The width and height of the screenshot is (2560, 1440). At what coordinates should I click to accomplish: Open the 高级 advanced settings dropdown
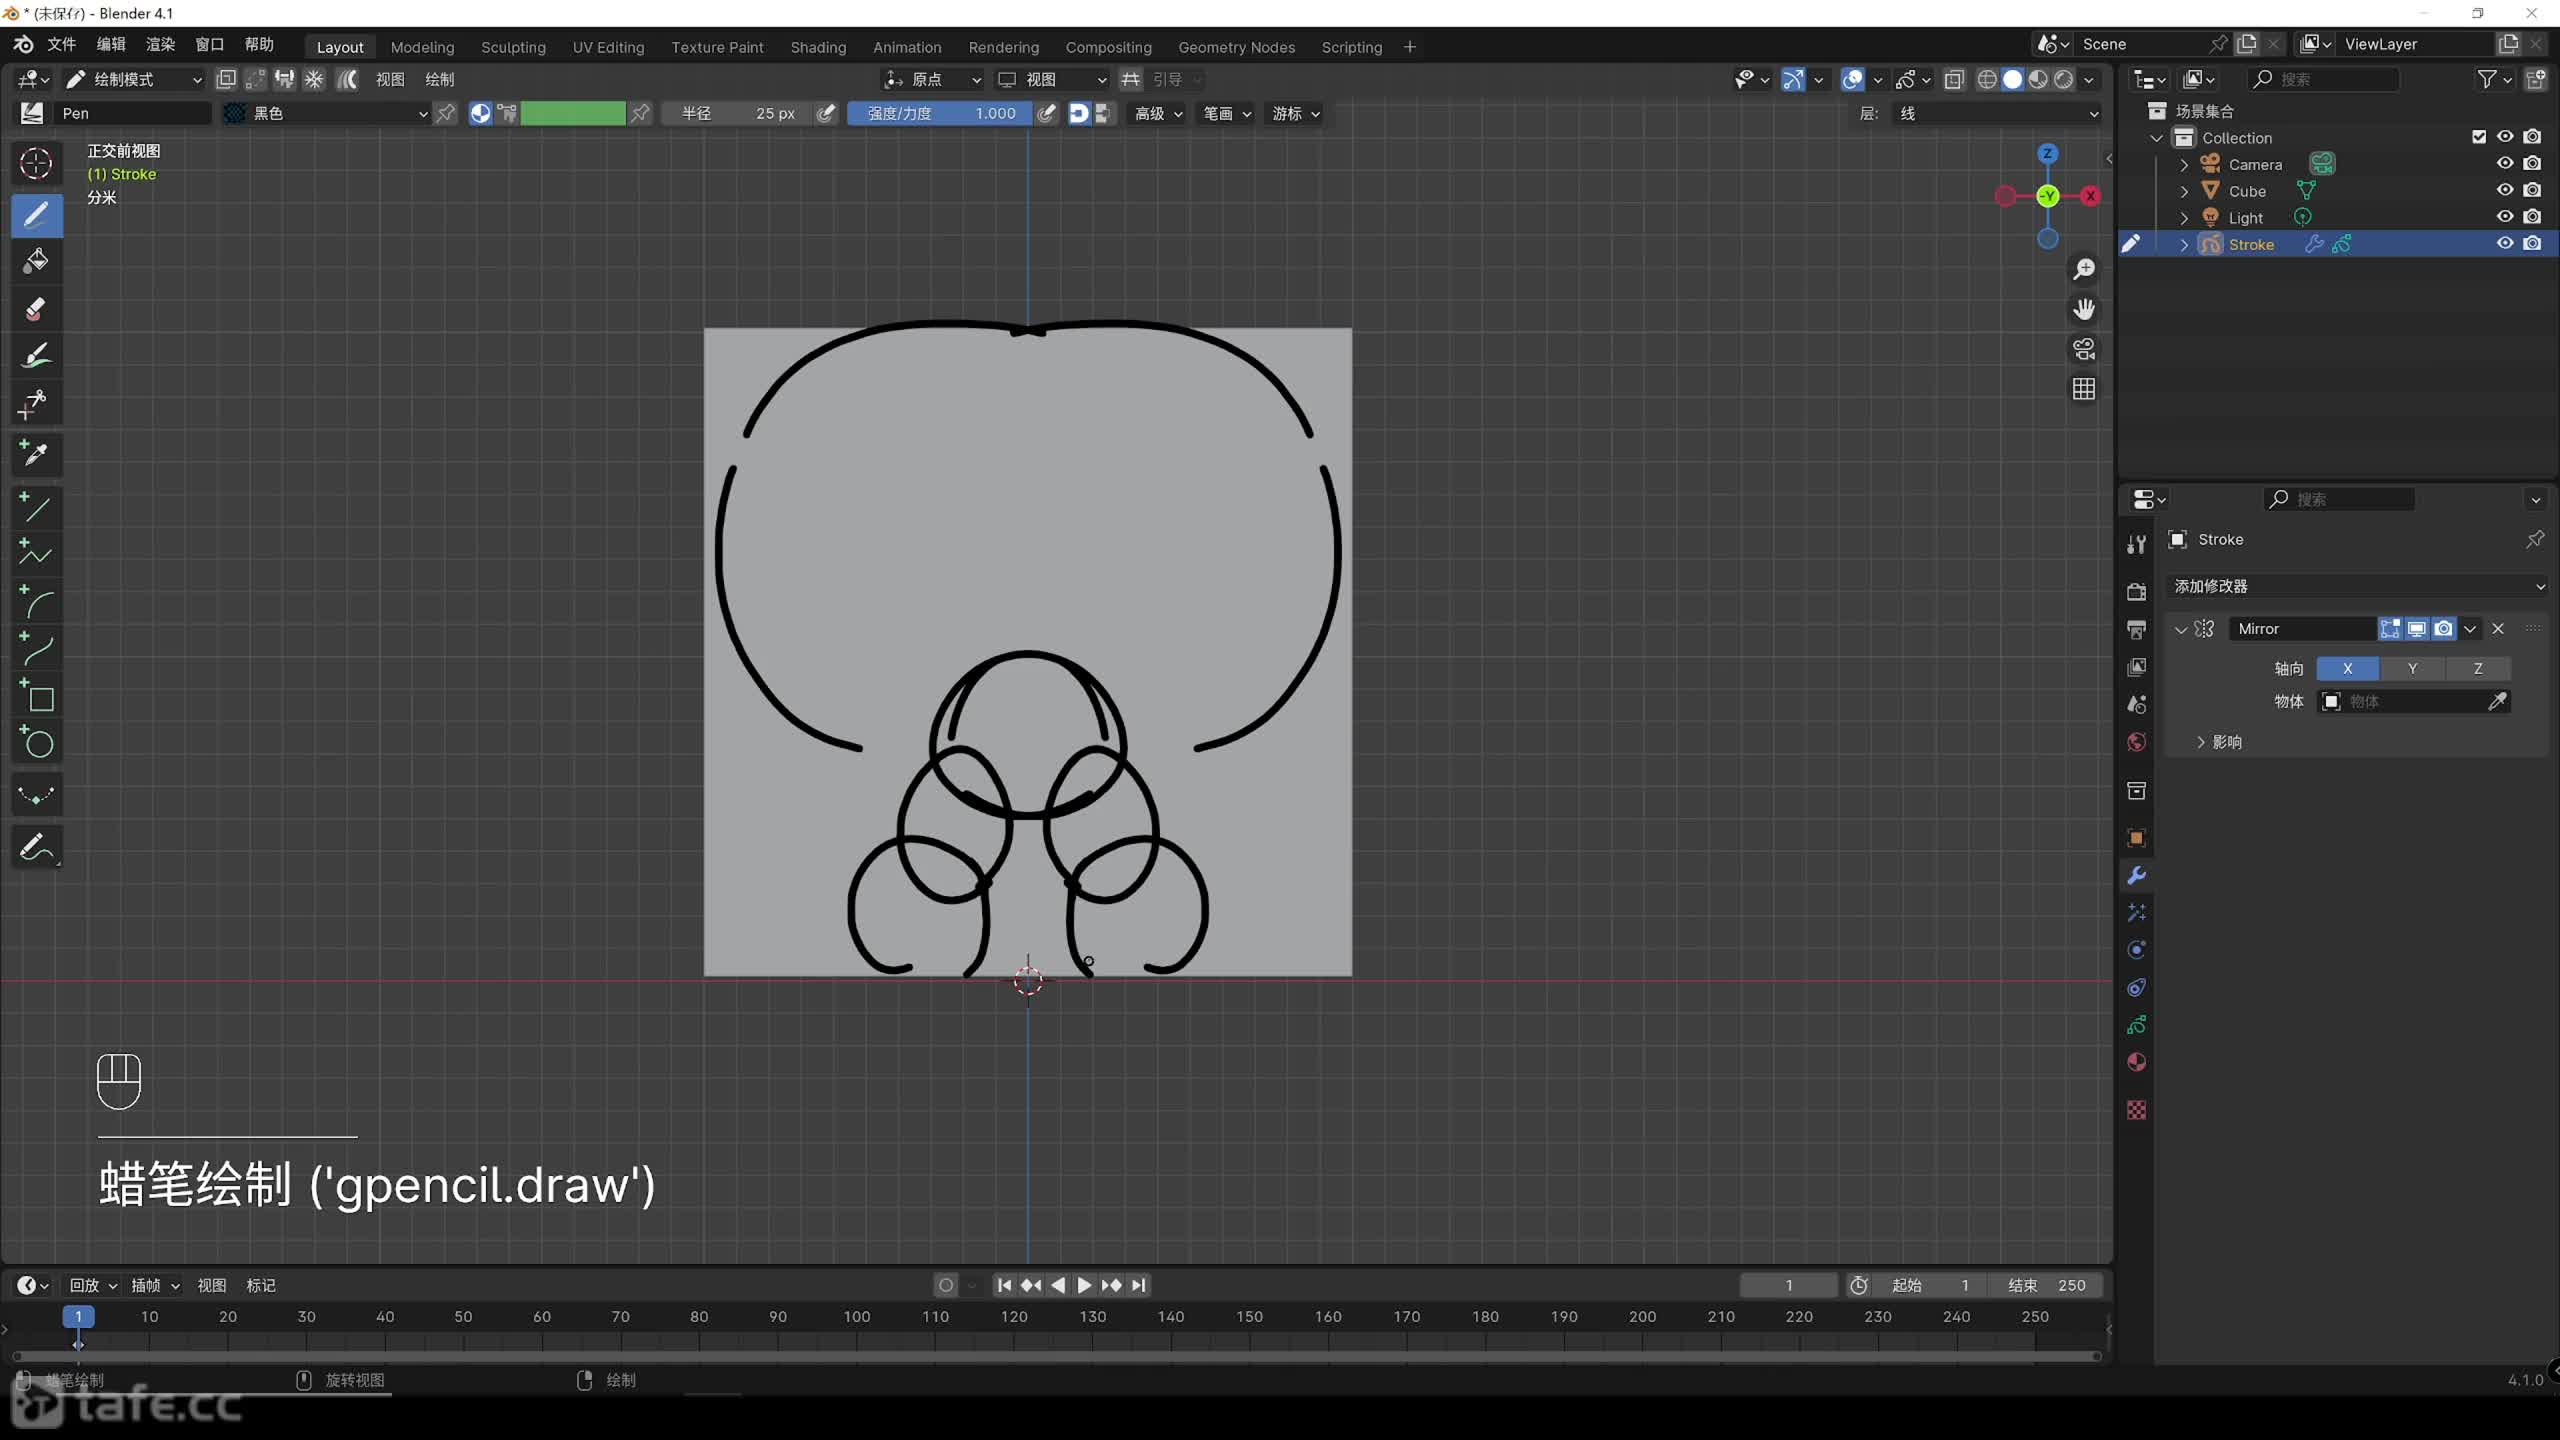1158,114
